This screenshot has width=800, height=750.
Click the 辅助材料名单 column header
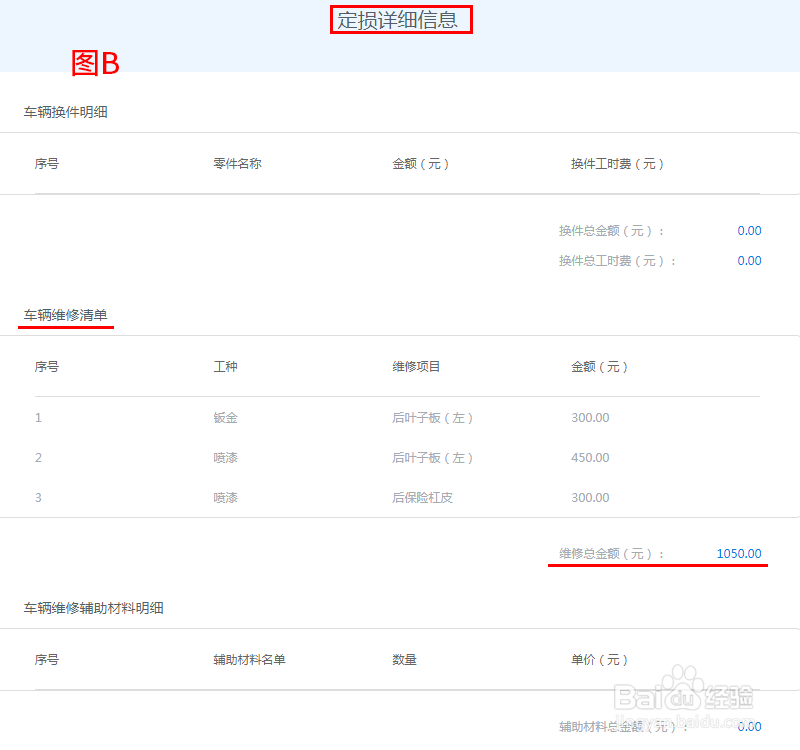click(249, 660)
